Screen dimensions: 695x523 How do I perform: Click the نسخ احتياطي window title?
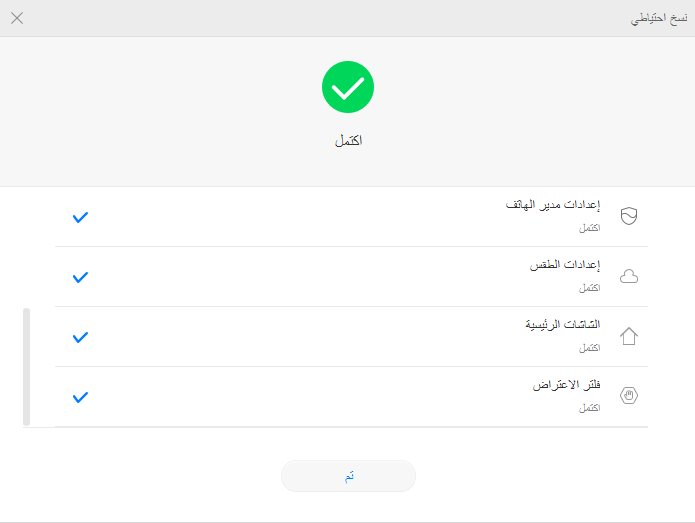(x=659, y=19)
